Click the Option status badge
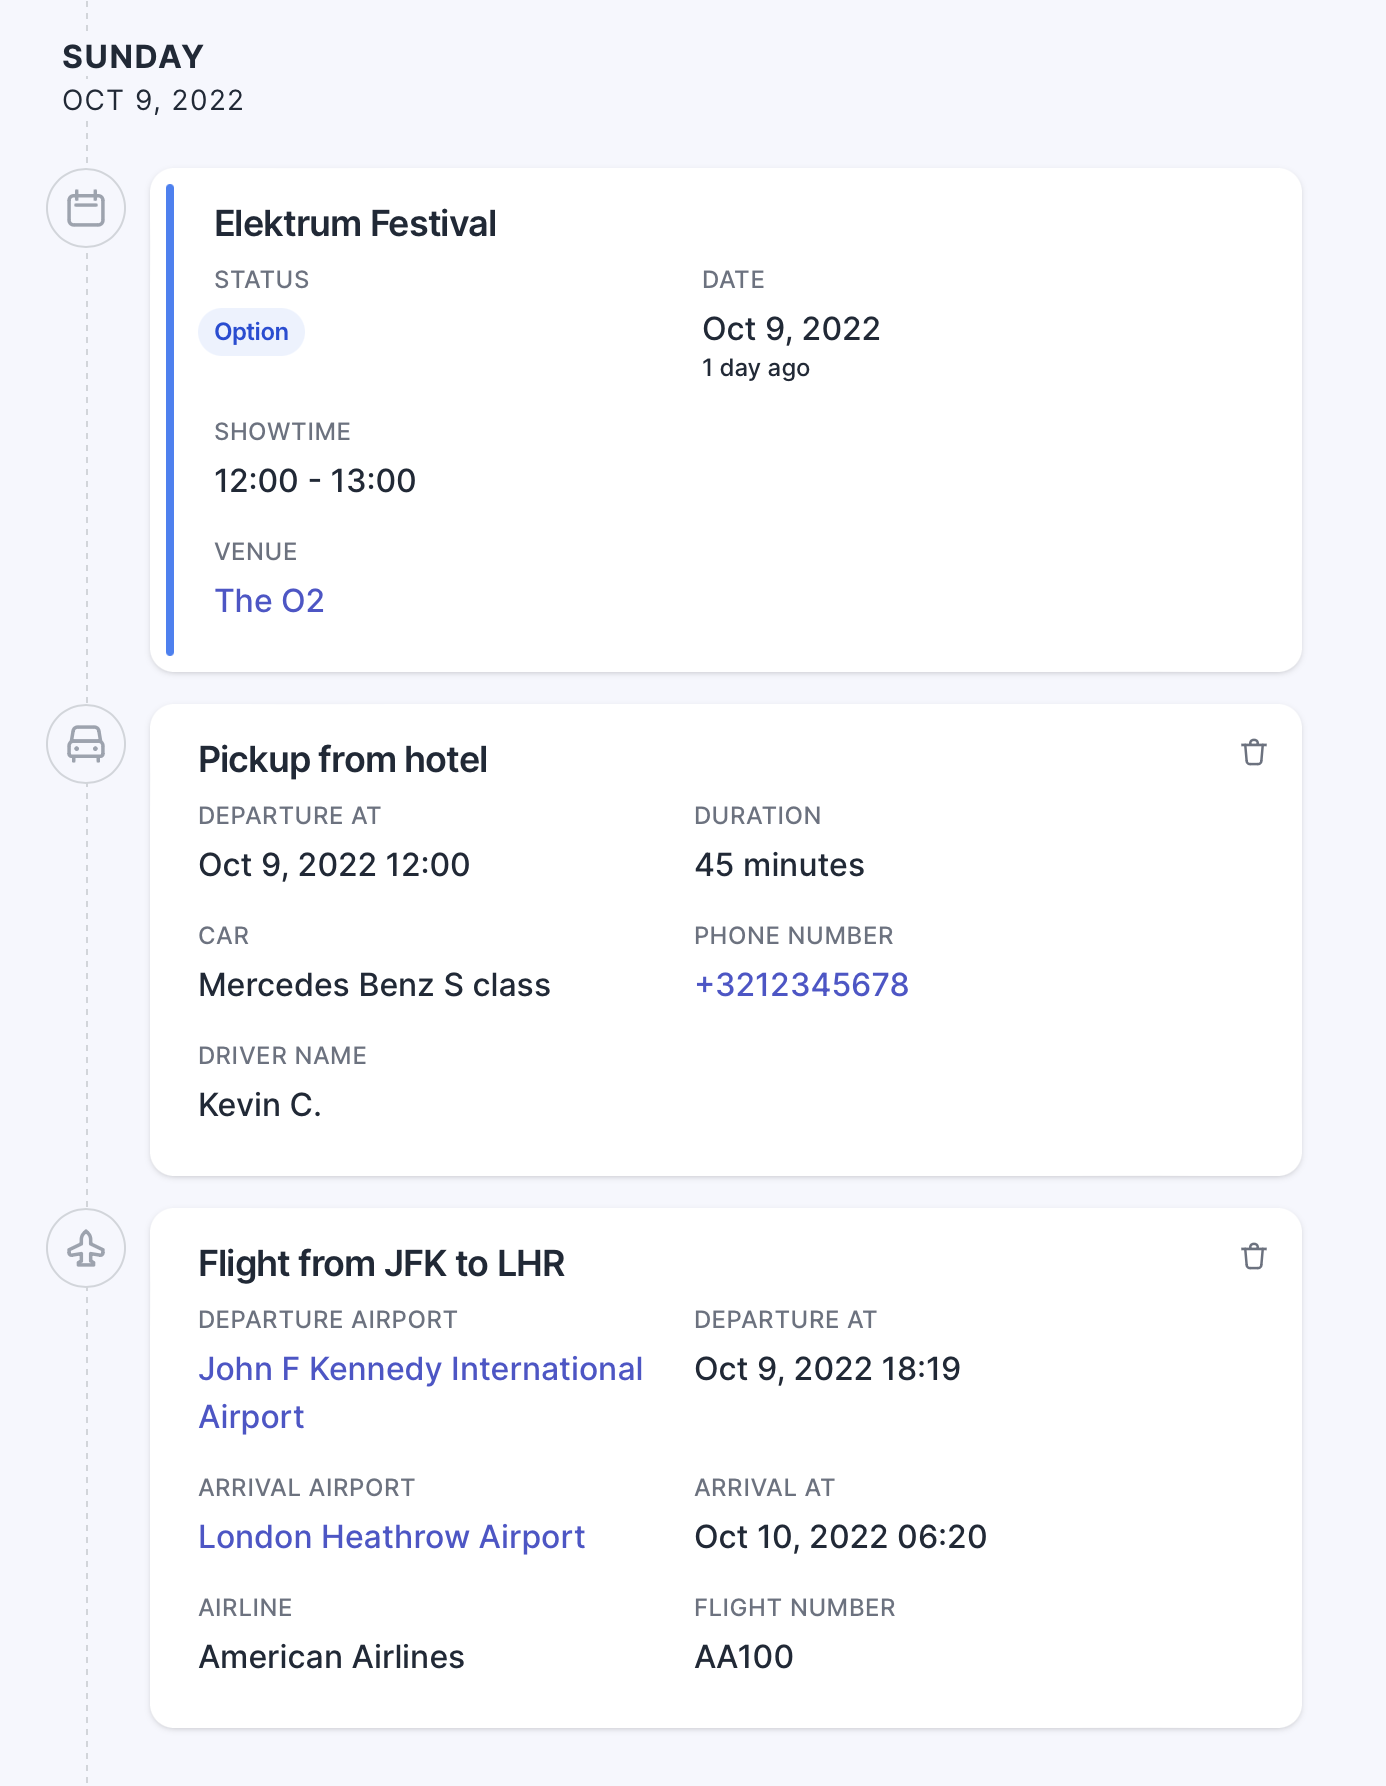 (x=251, y=332)
